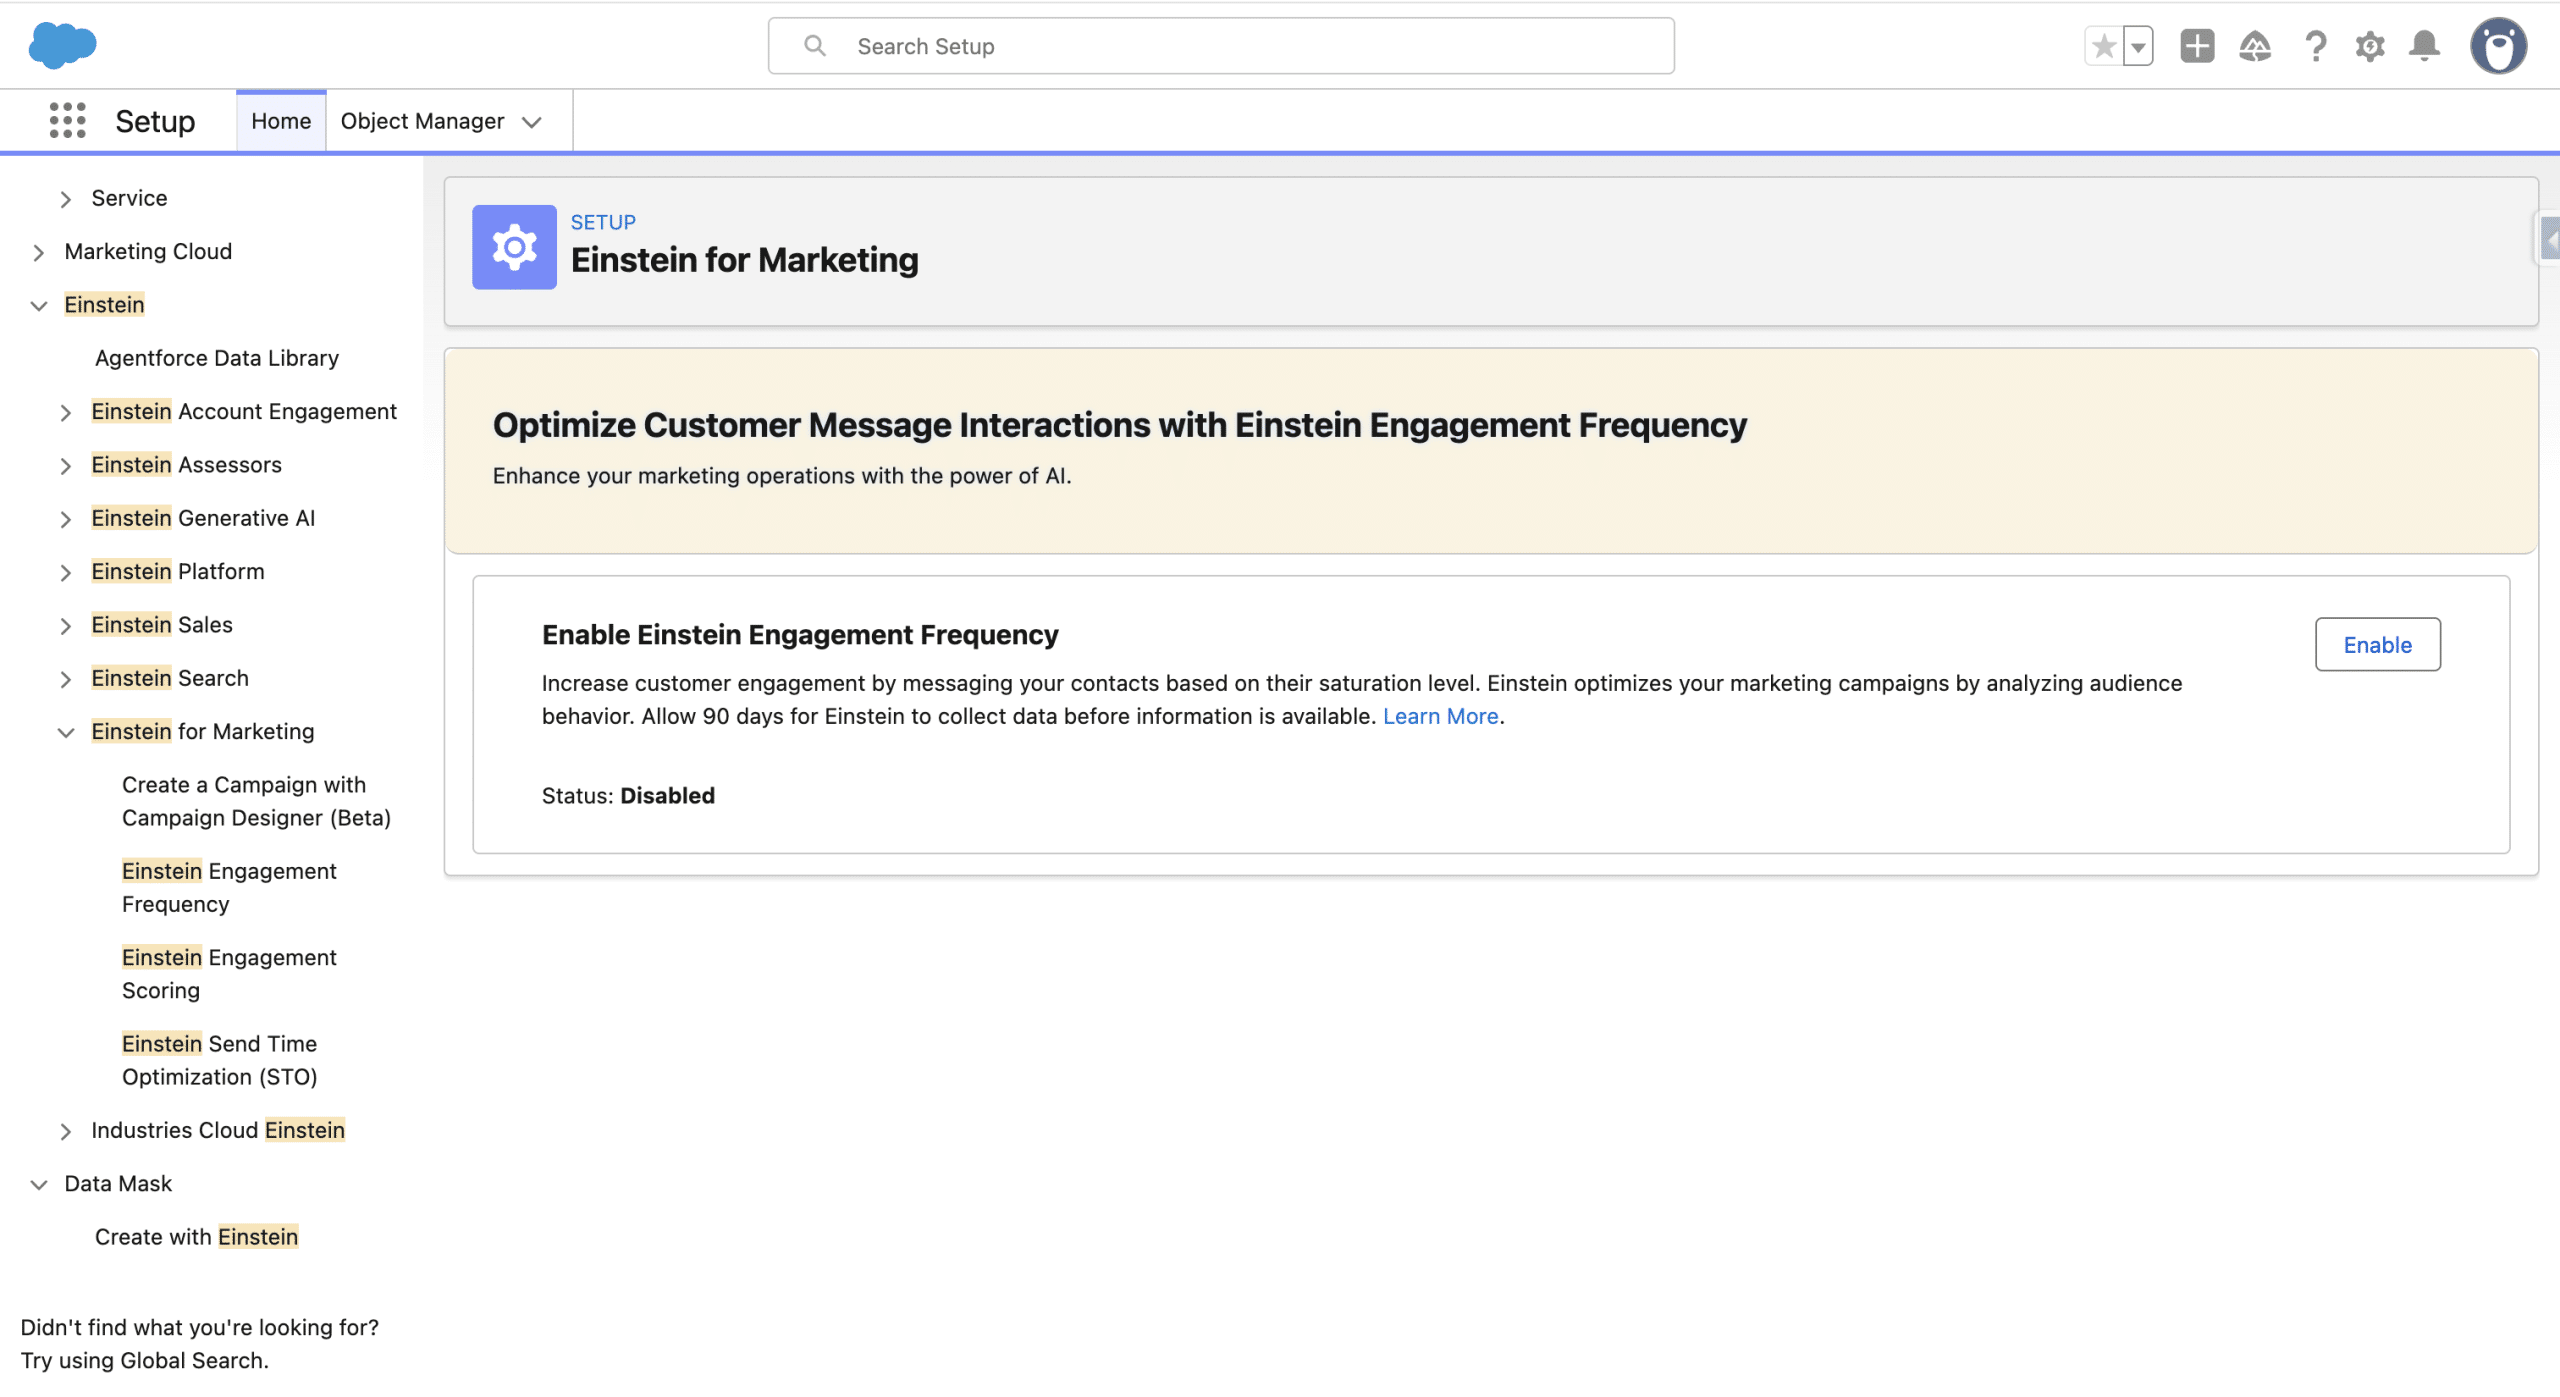2560x1397 pixels.
Task: Focus the Search Setup field
Action: pyautogui.click(x=1220, y=46)
